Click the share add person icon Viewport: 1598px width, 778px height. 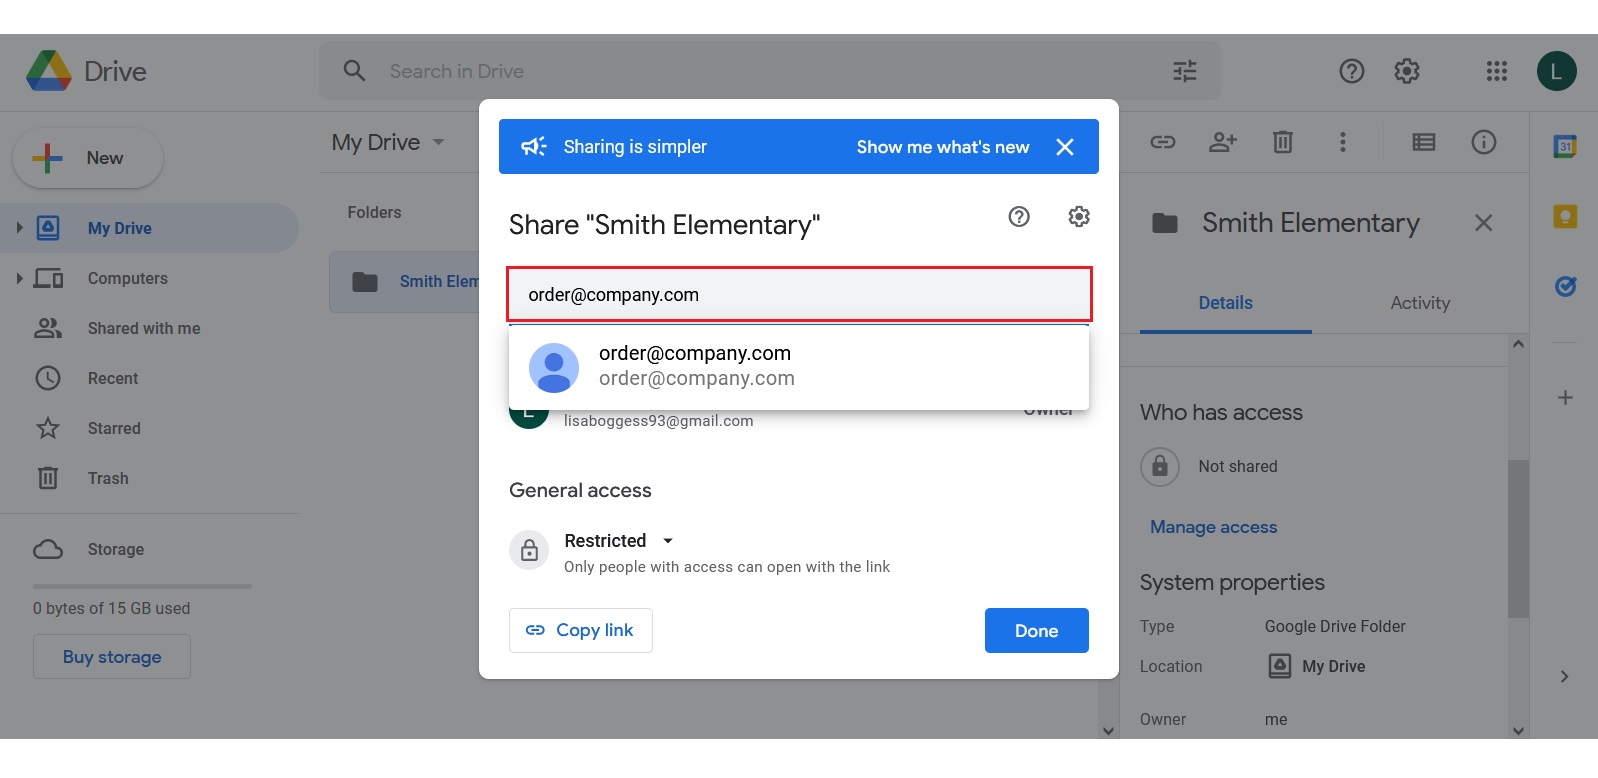[x=1223, y=142]
